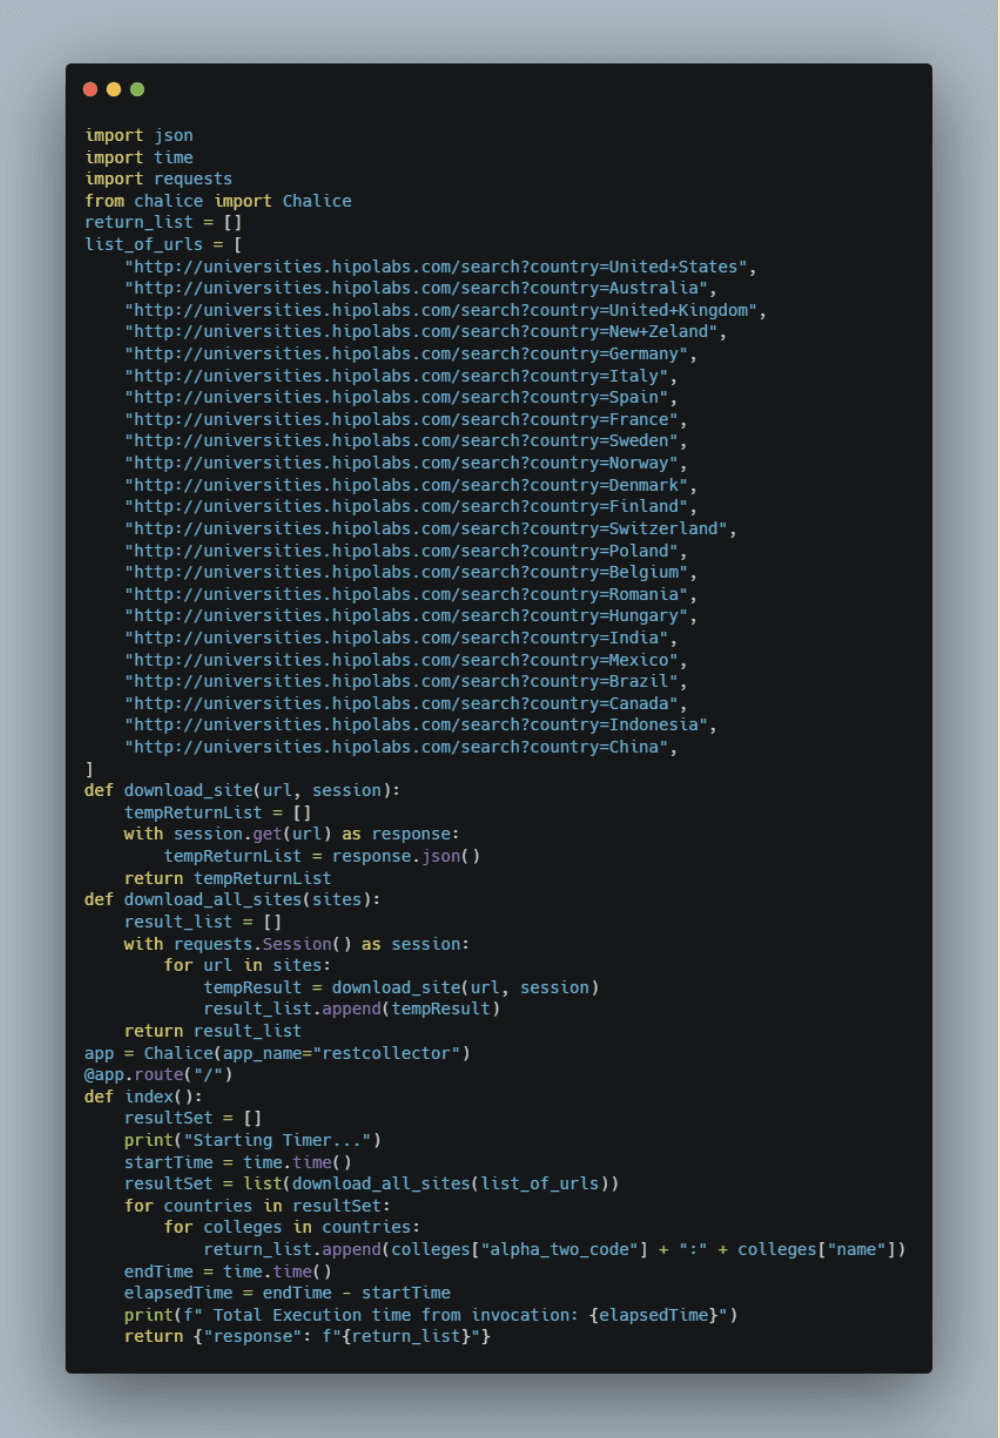Click the yellow minimize dot

pos(113,89)
